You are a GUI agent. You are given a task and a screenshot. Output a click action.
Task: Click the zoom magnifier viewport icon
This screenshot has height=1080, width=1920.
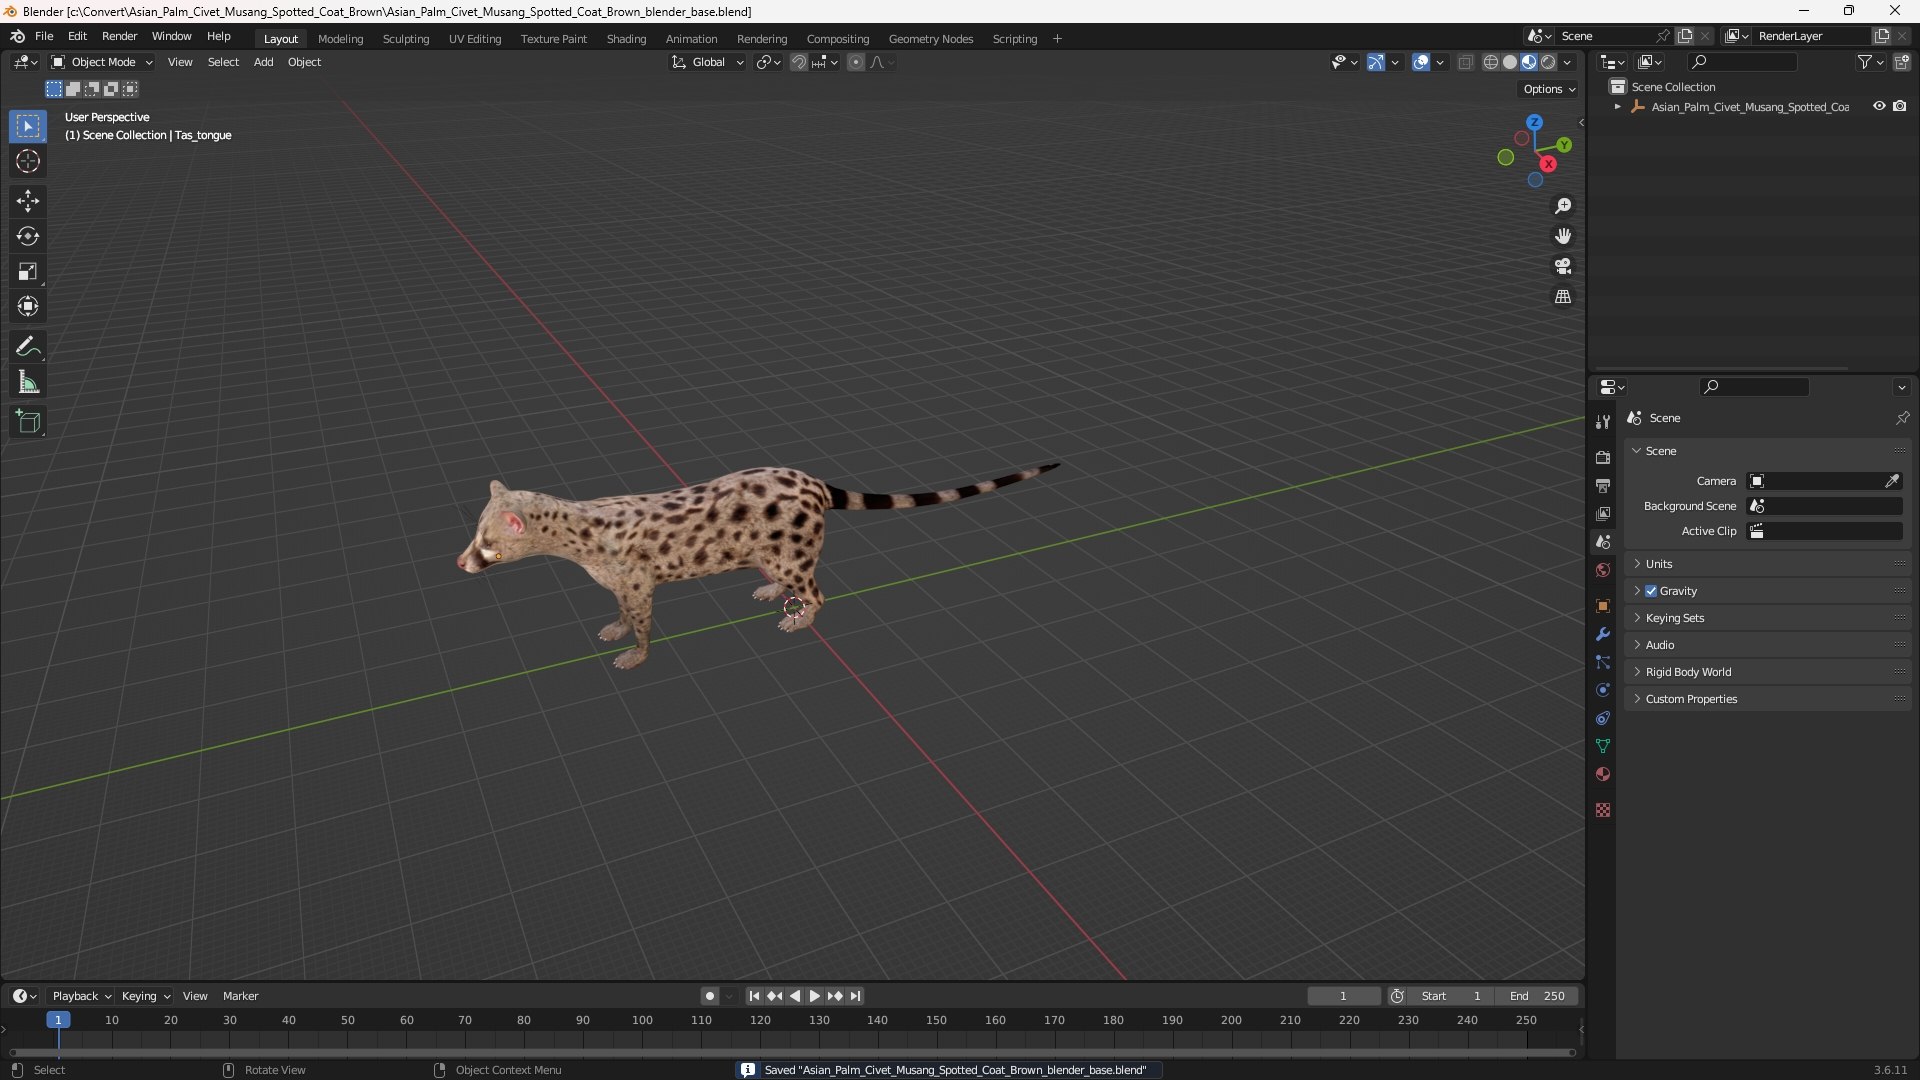(1563, 206)
